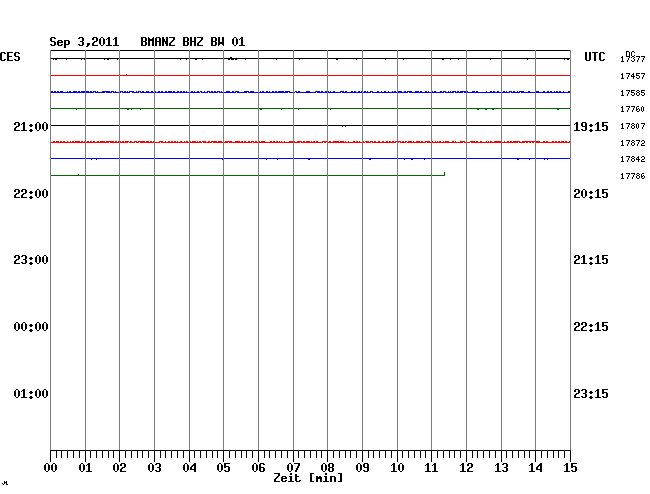Screen dimensions: 650x494
Task: Click the '19:15' UTC time label
Action: (591, 126)
